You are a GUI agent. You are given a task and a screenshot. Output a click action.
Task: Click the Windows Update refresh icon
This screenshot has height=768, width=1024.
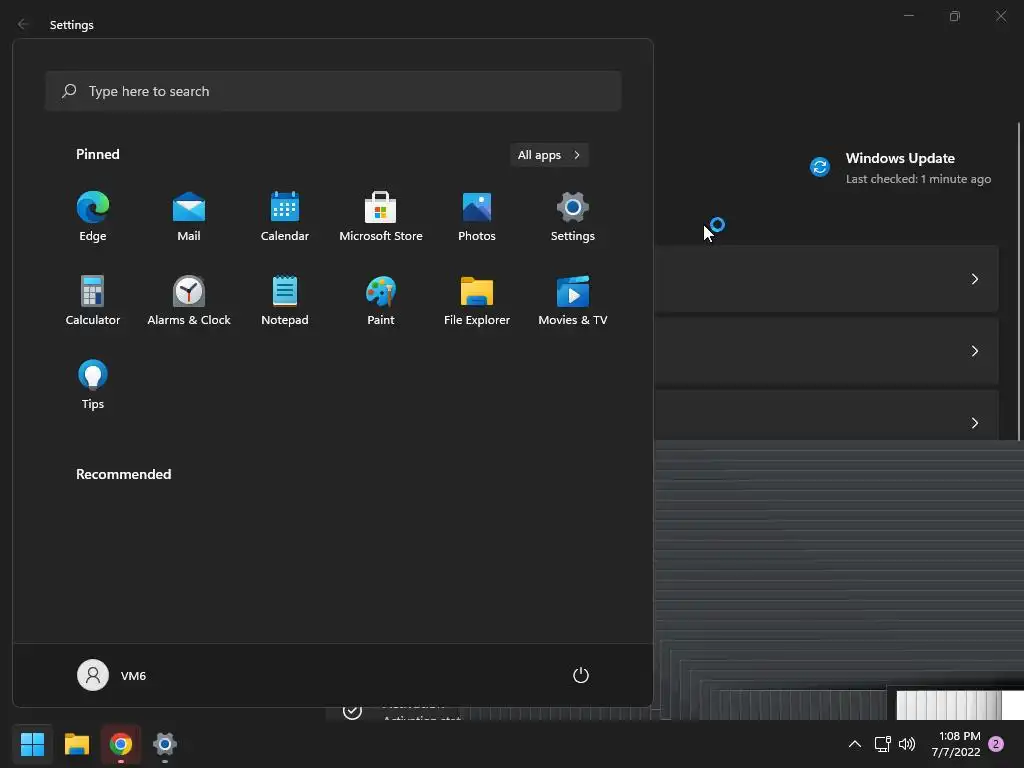coord(820,167)
